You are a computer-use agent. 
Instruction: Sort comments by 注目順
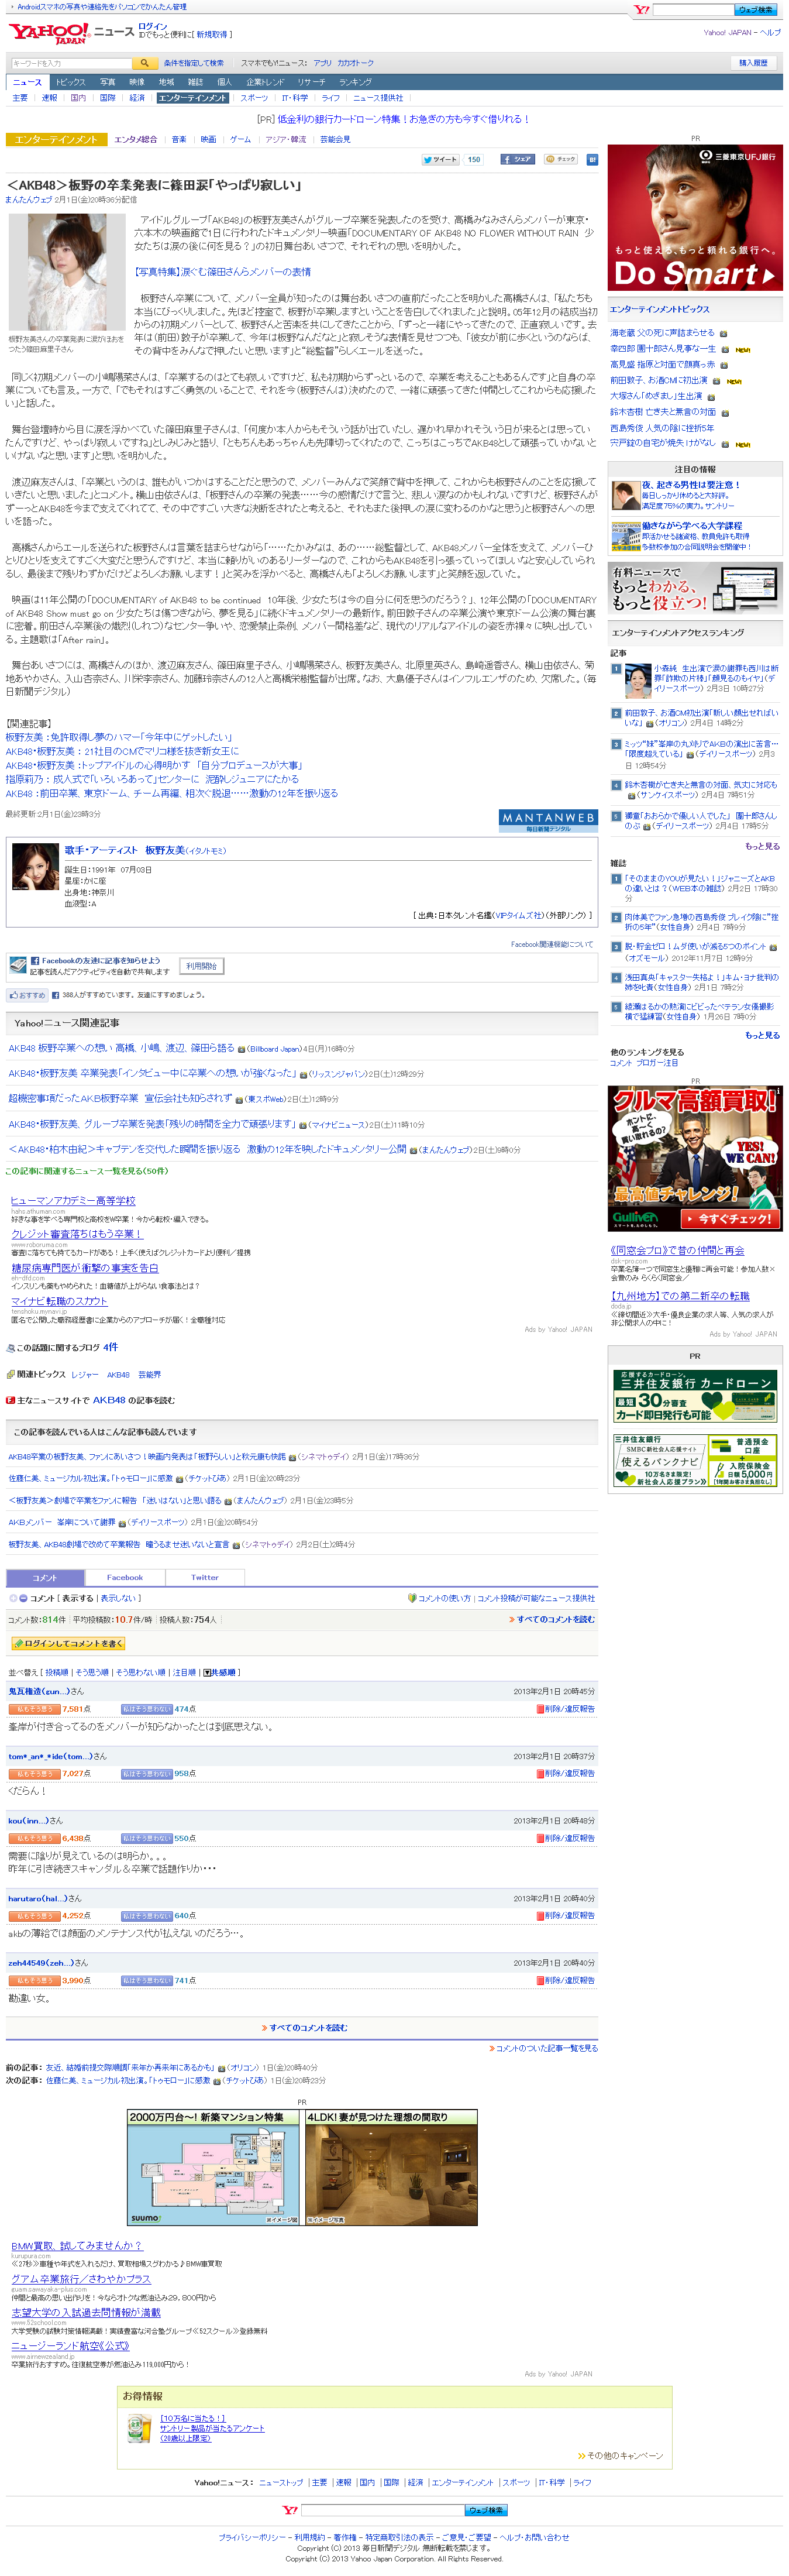pos(184,1672)
